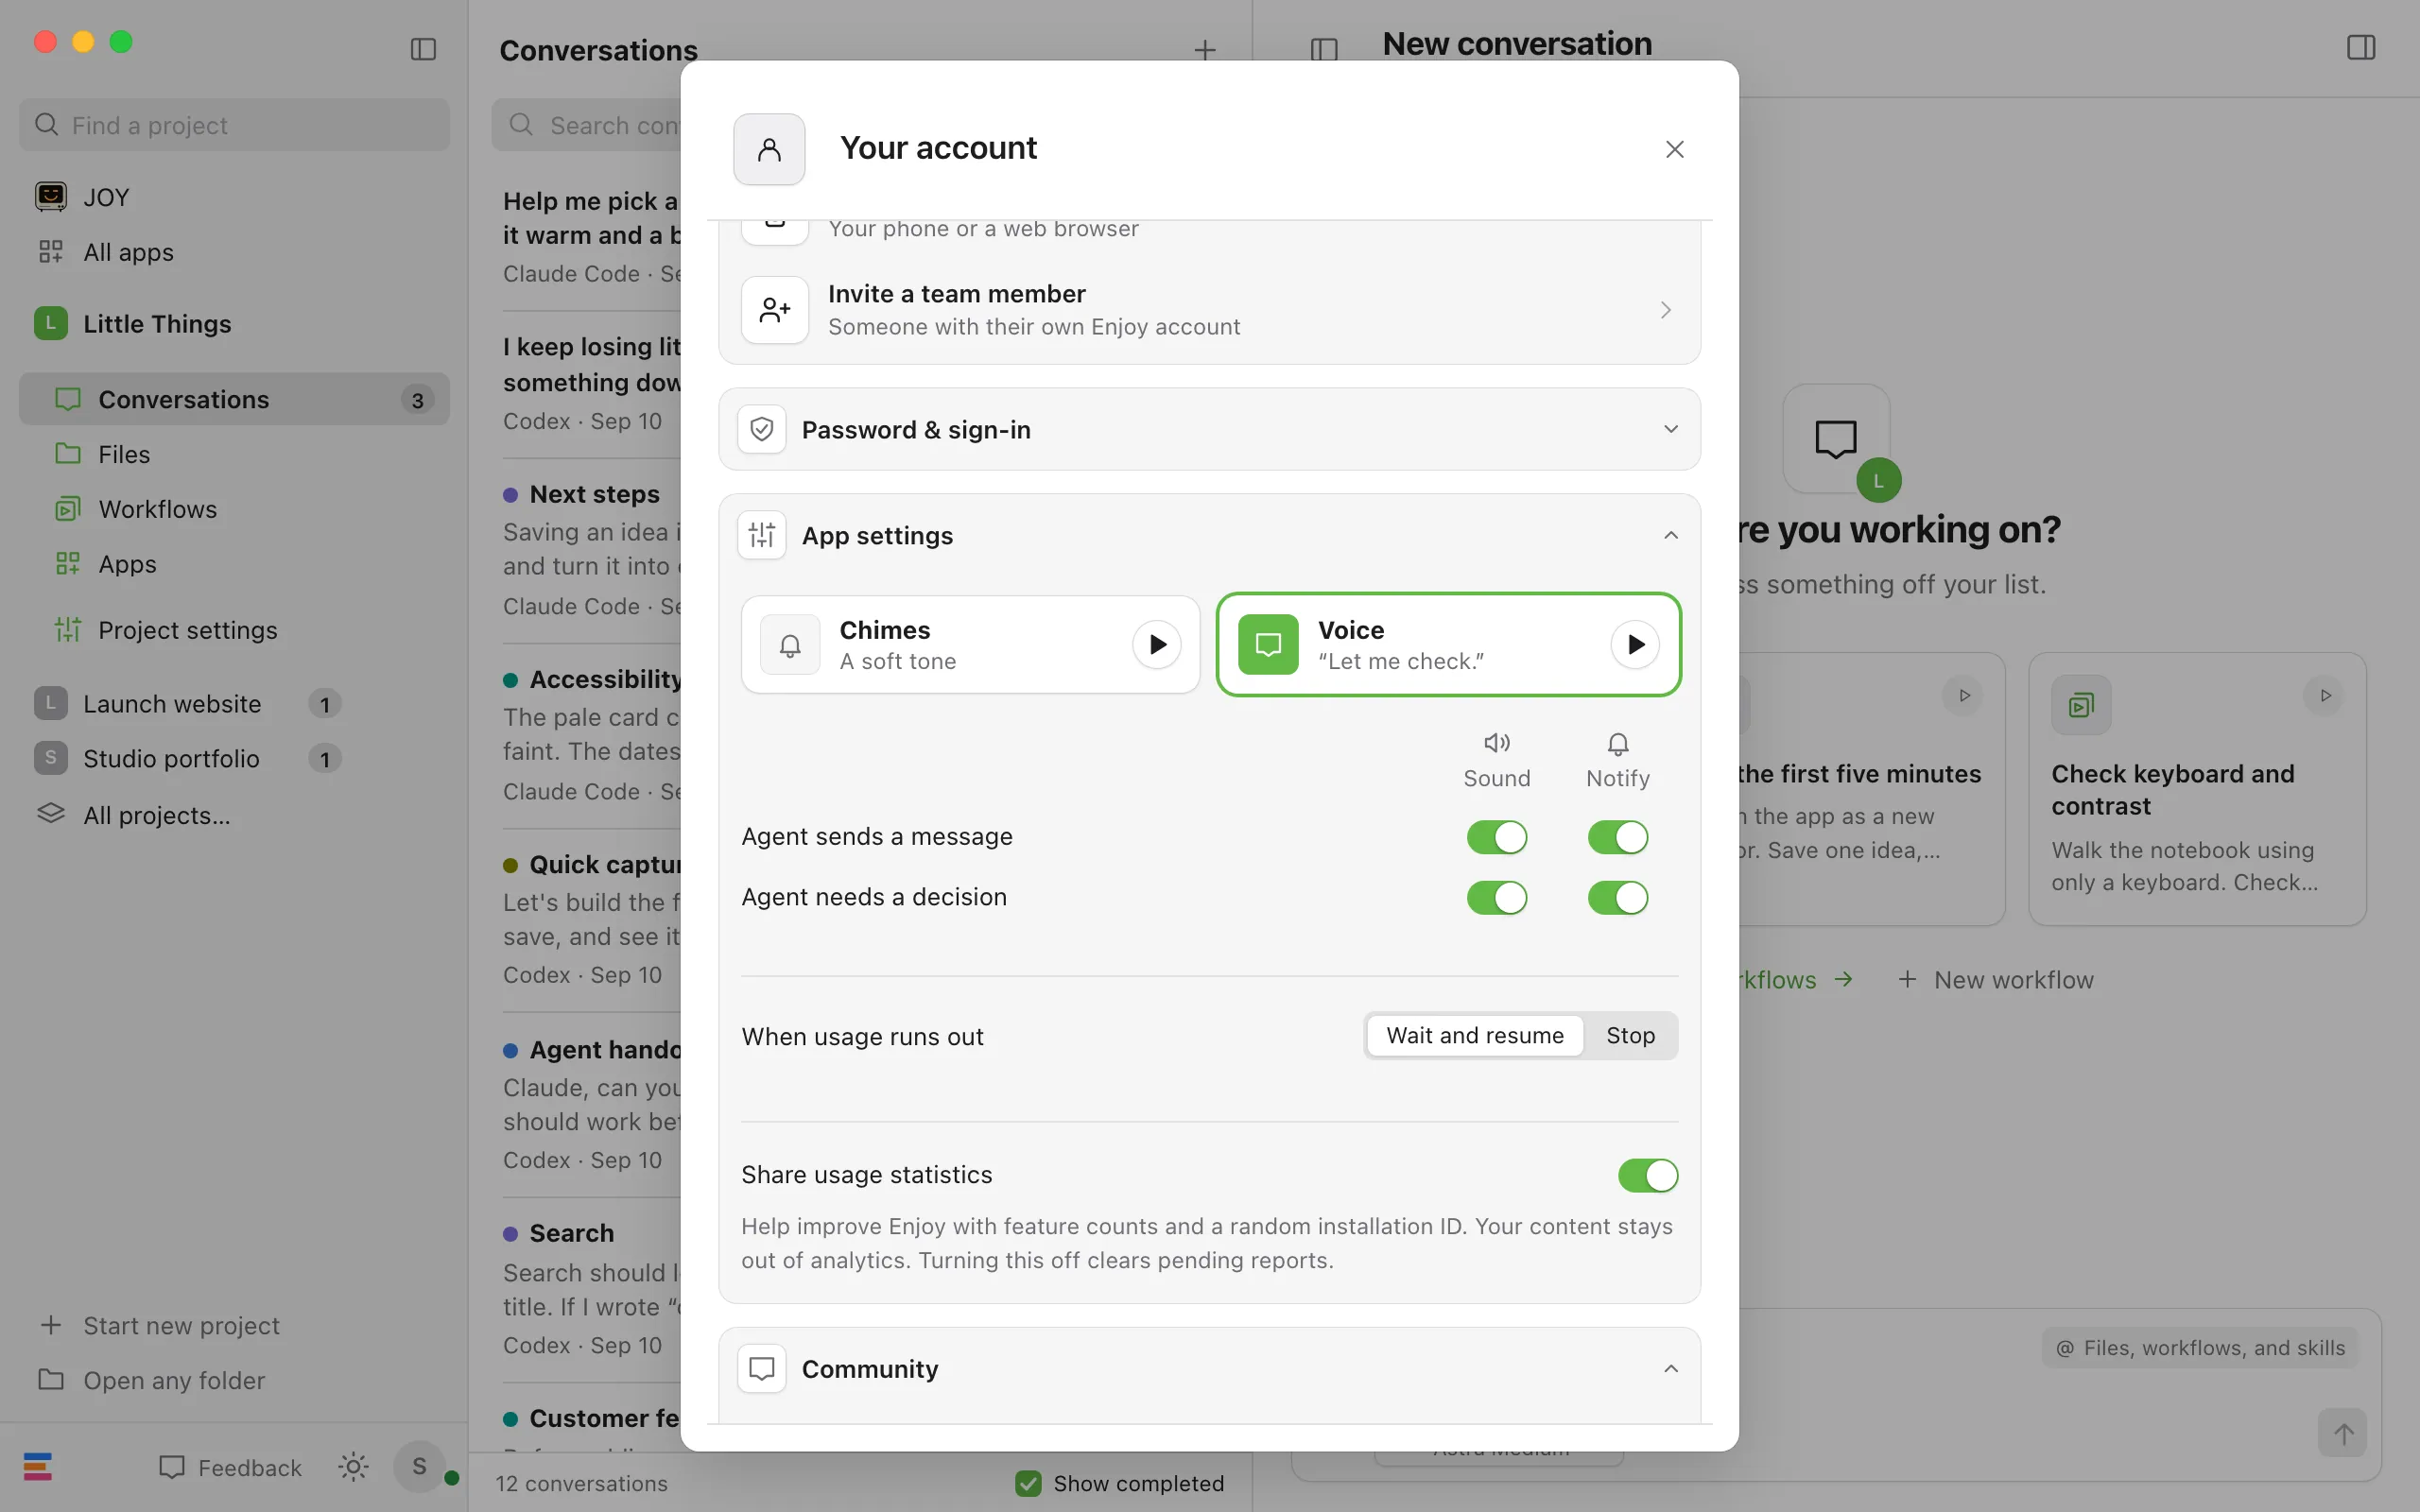2420x1512 pixels.
Task: Focus the Find a project search field
Action: point(234,125)
